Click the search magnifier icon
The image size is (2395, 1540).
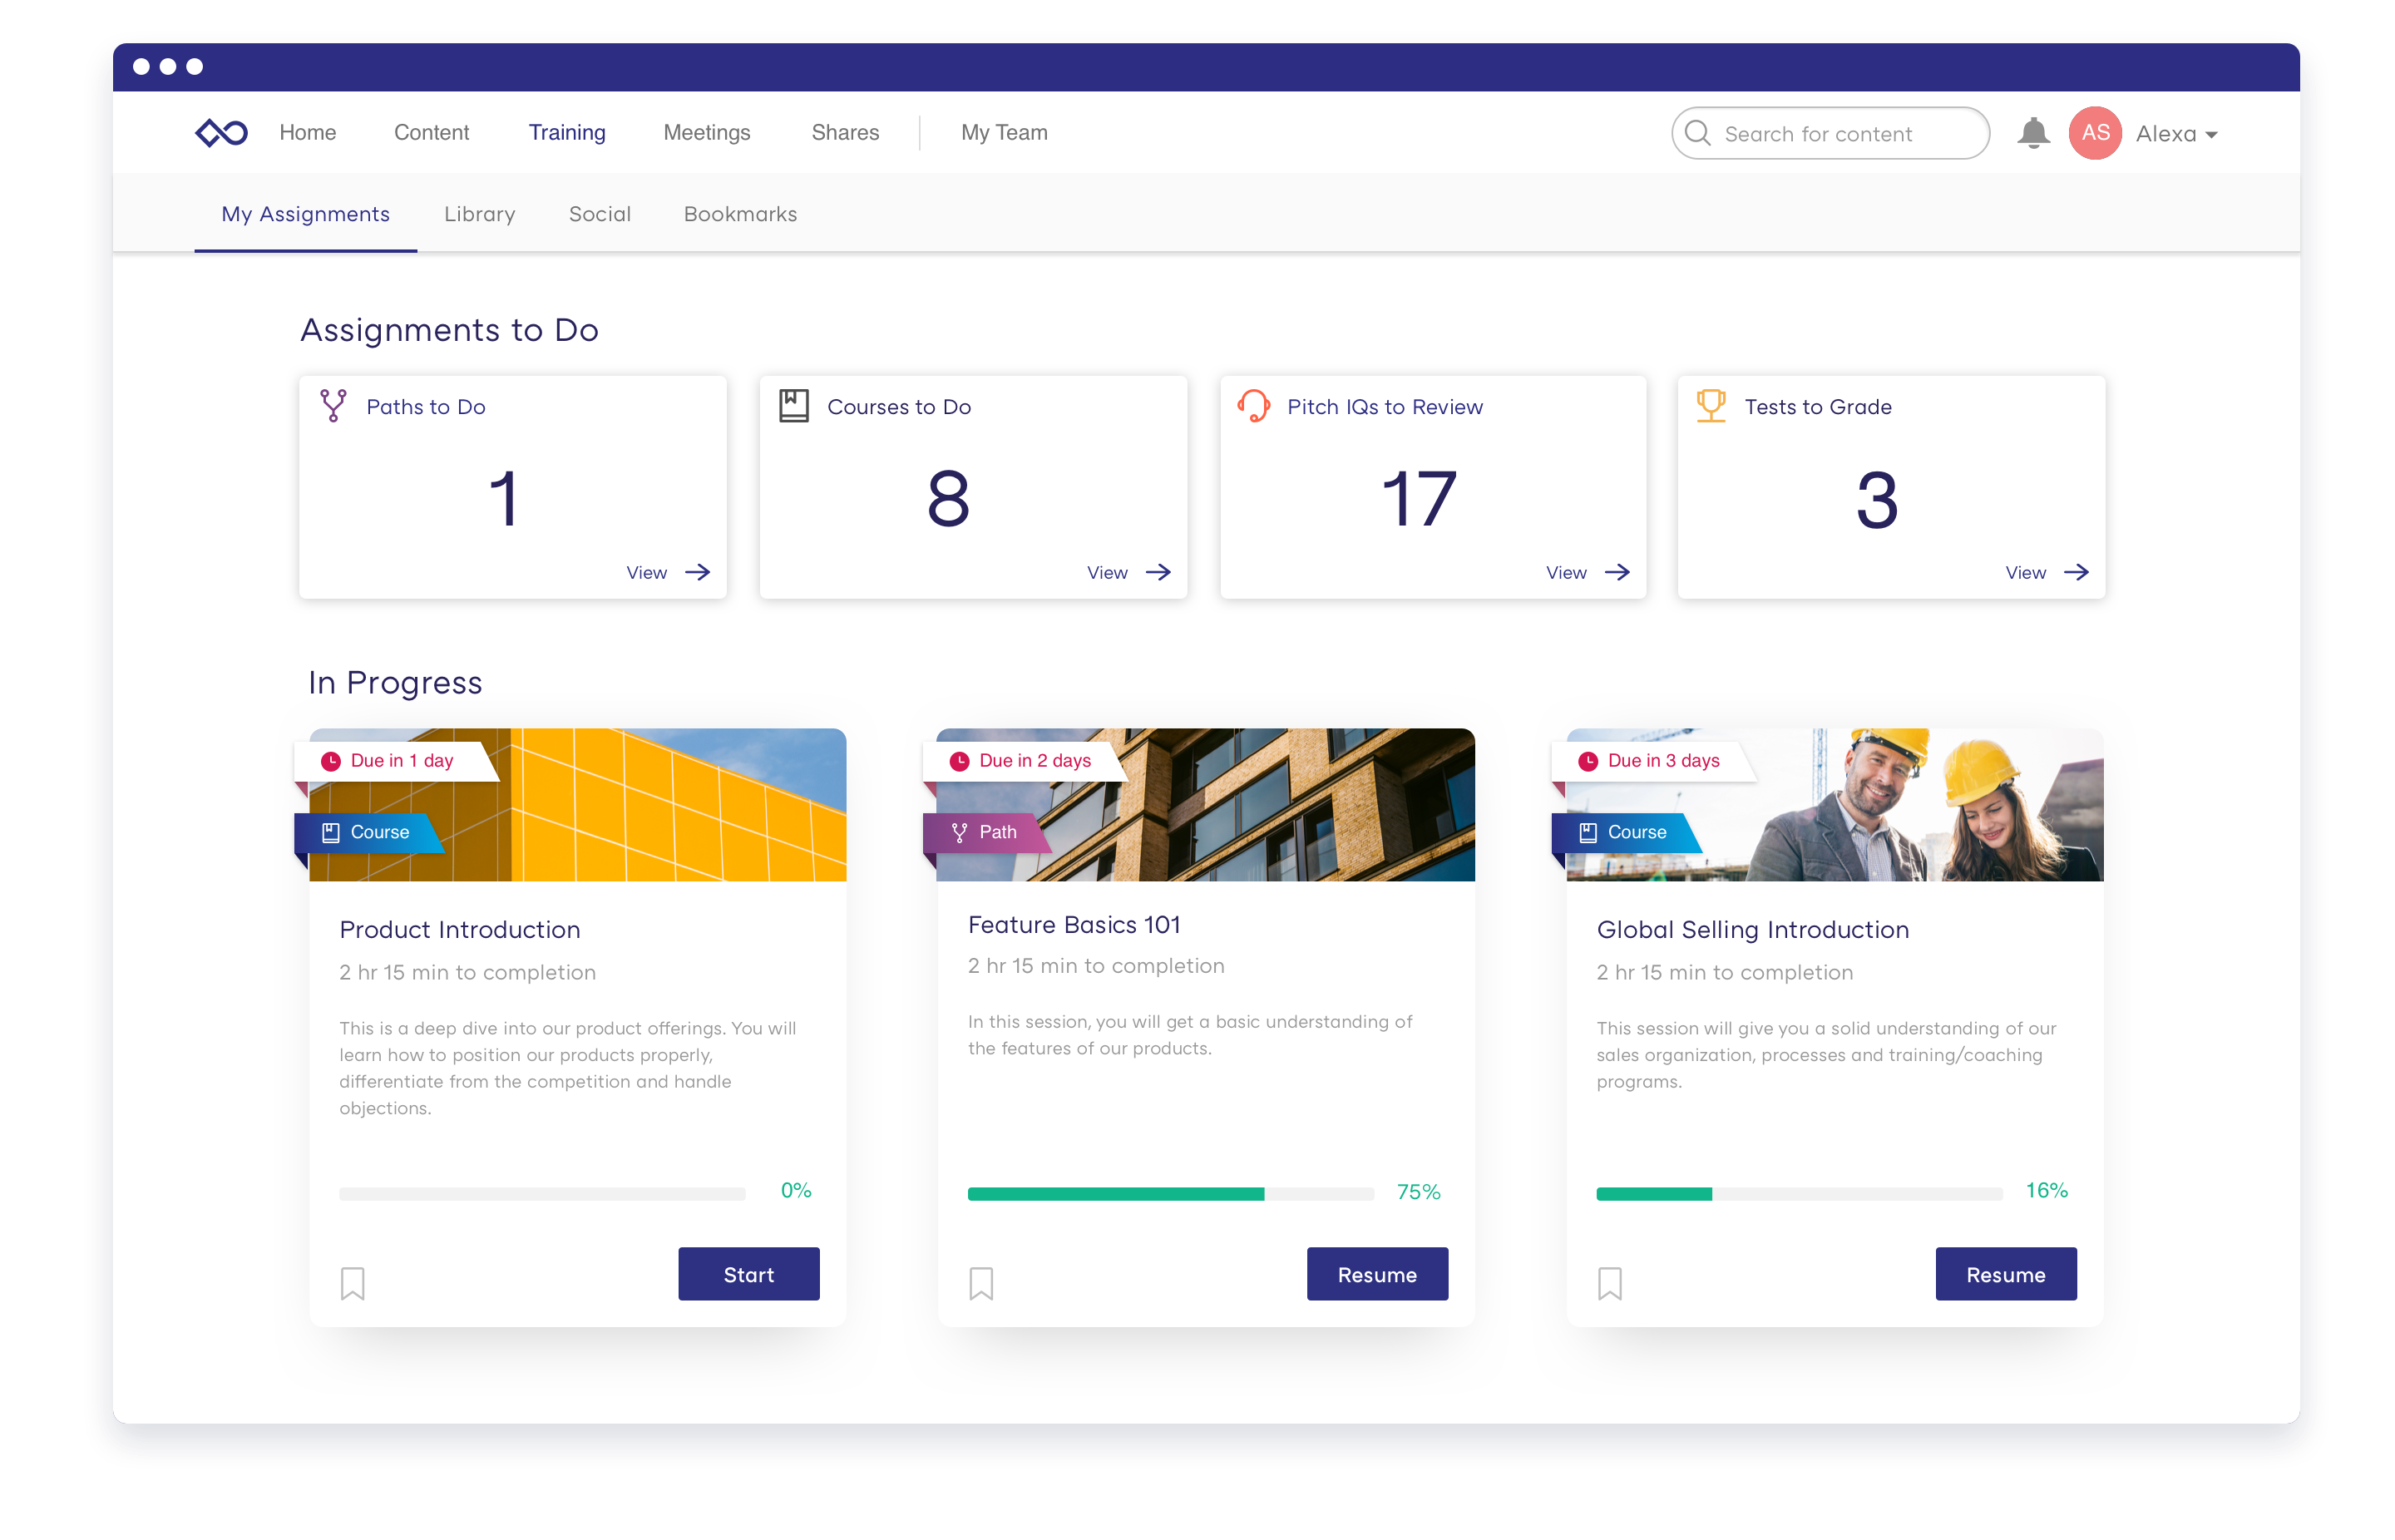pos(1698,133)
